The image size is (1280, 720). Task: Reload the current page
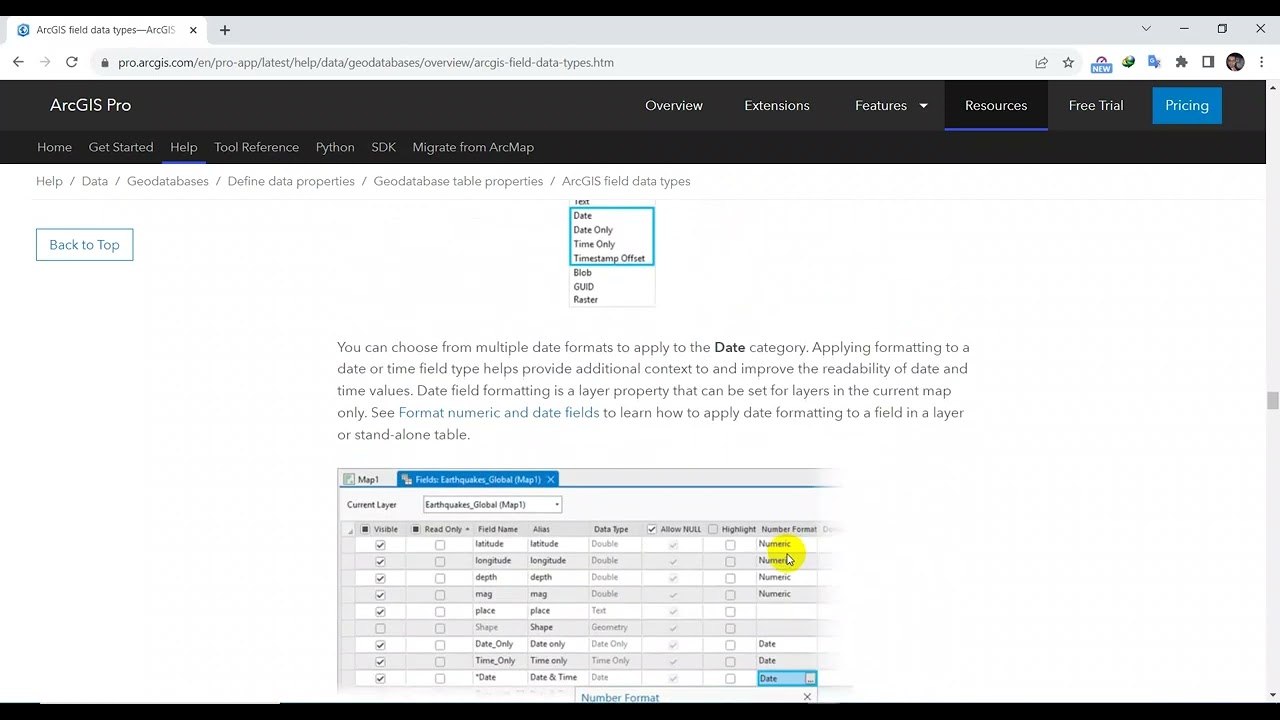72,62
